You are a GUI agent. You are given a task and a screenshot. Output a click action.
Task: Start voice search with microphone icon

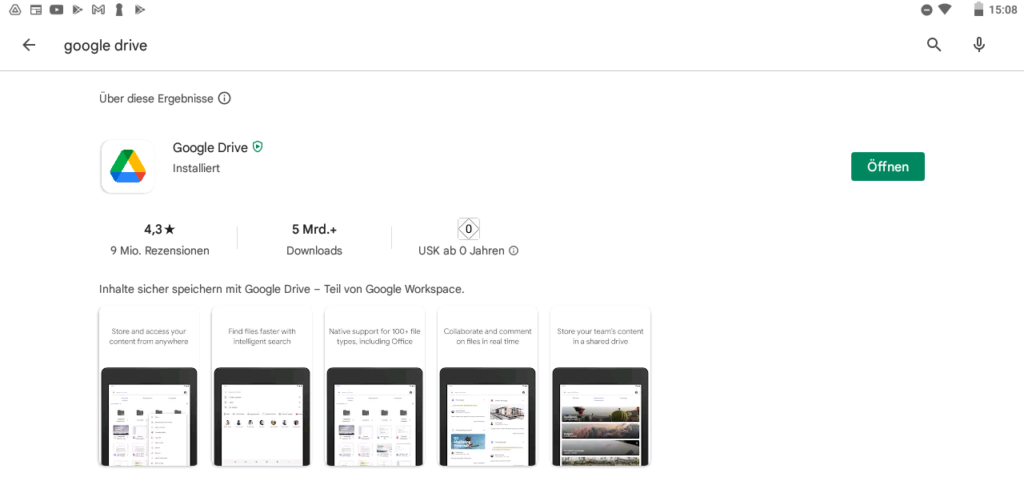coord(978,45)
